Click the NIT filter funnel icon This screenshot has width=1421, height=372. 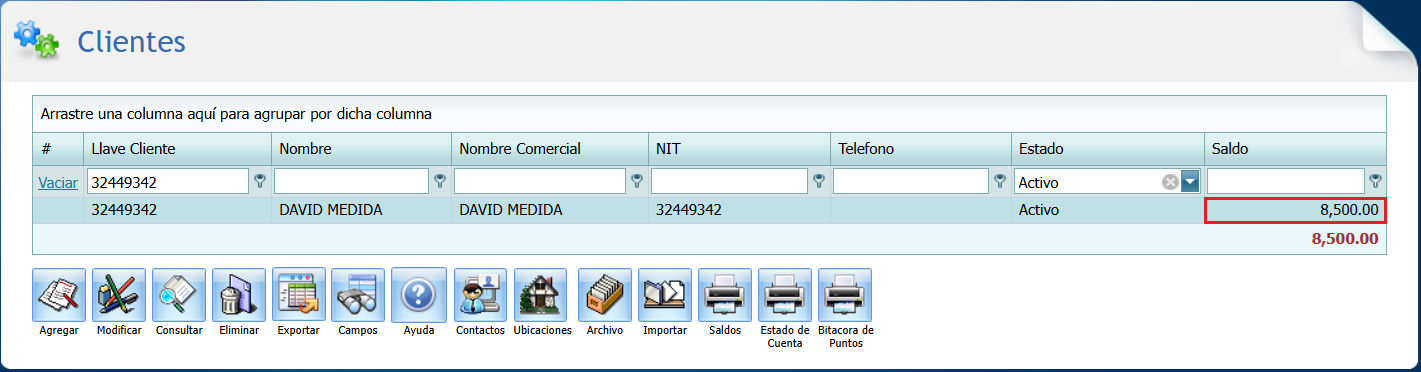[819, 181]
